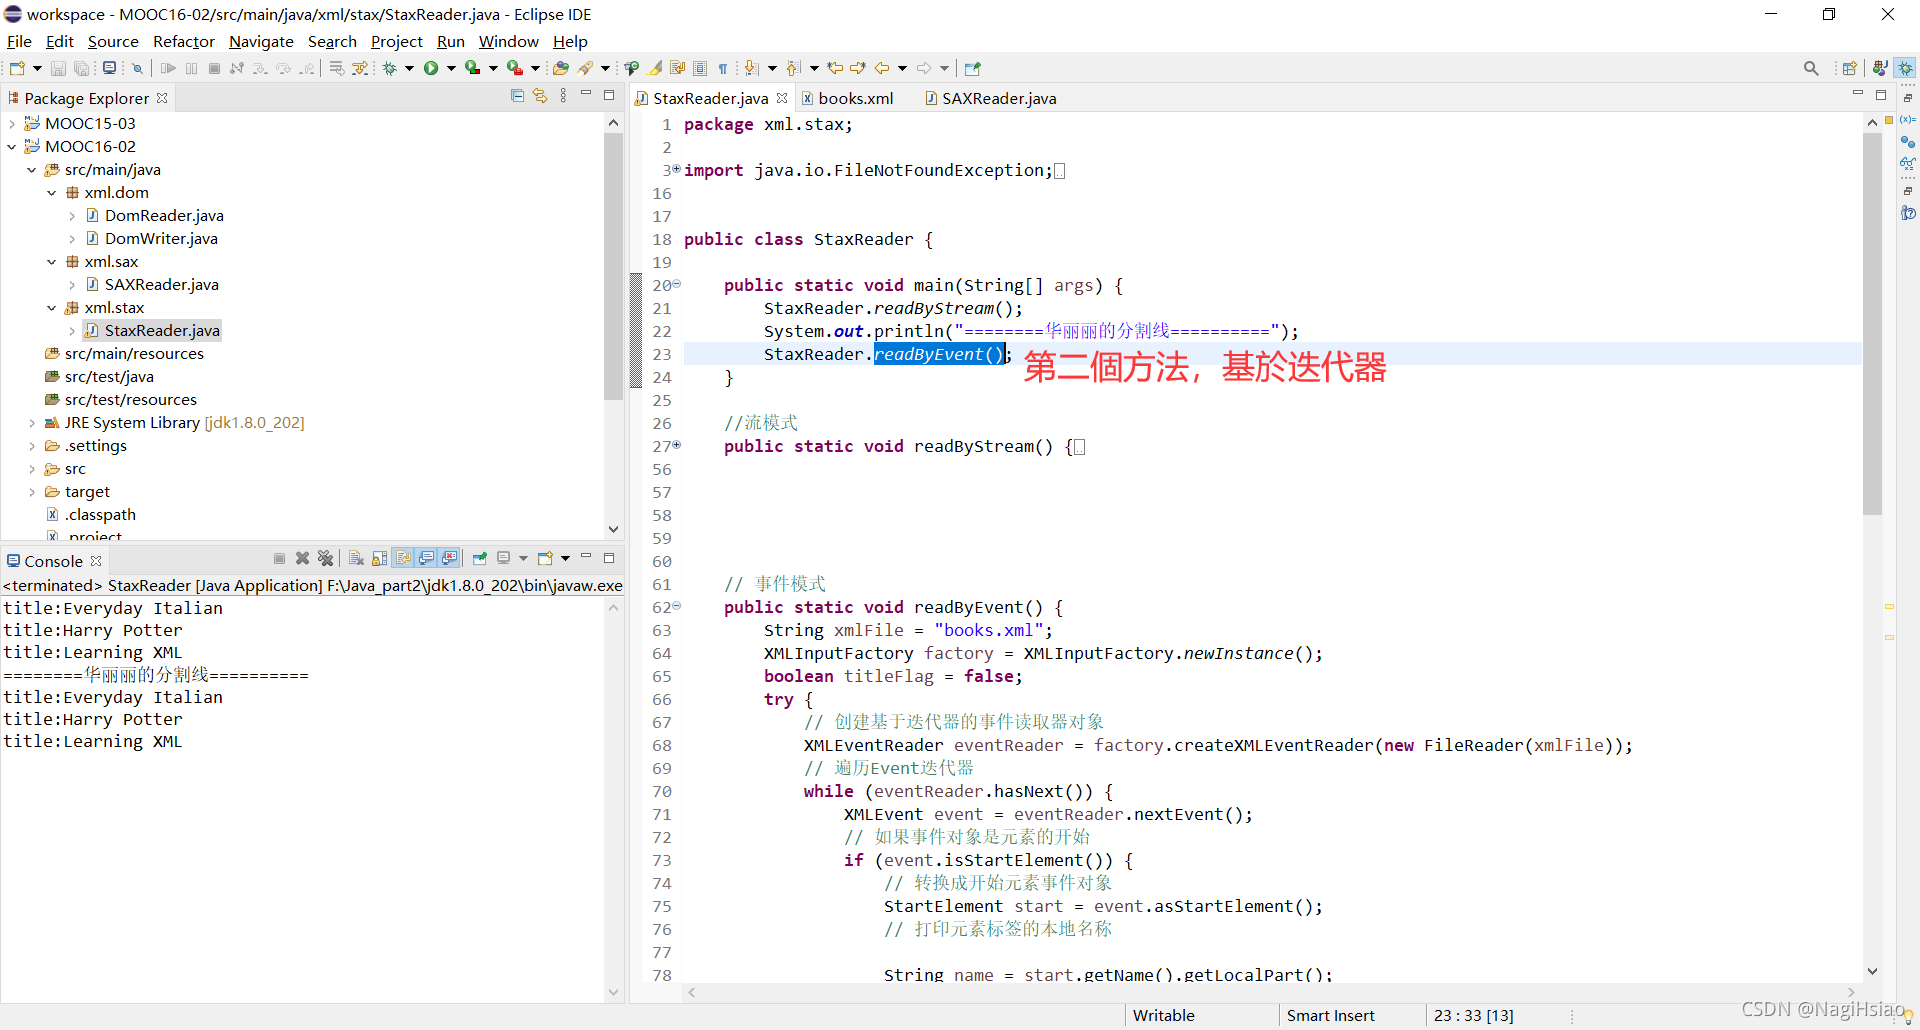
Task: Open the Run button dropdown arrow
Action: click(x=451, y=68)
